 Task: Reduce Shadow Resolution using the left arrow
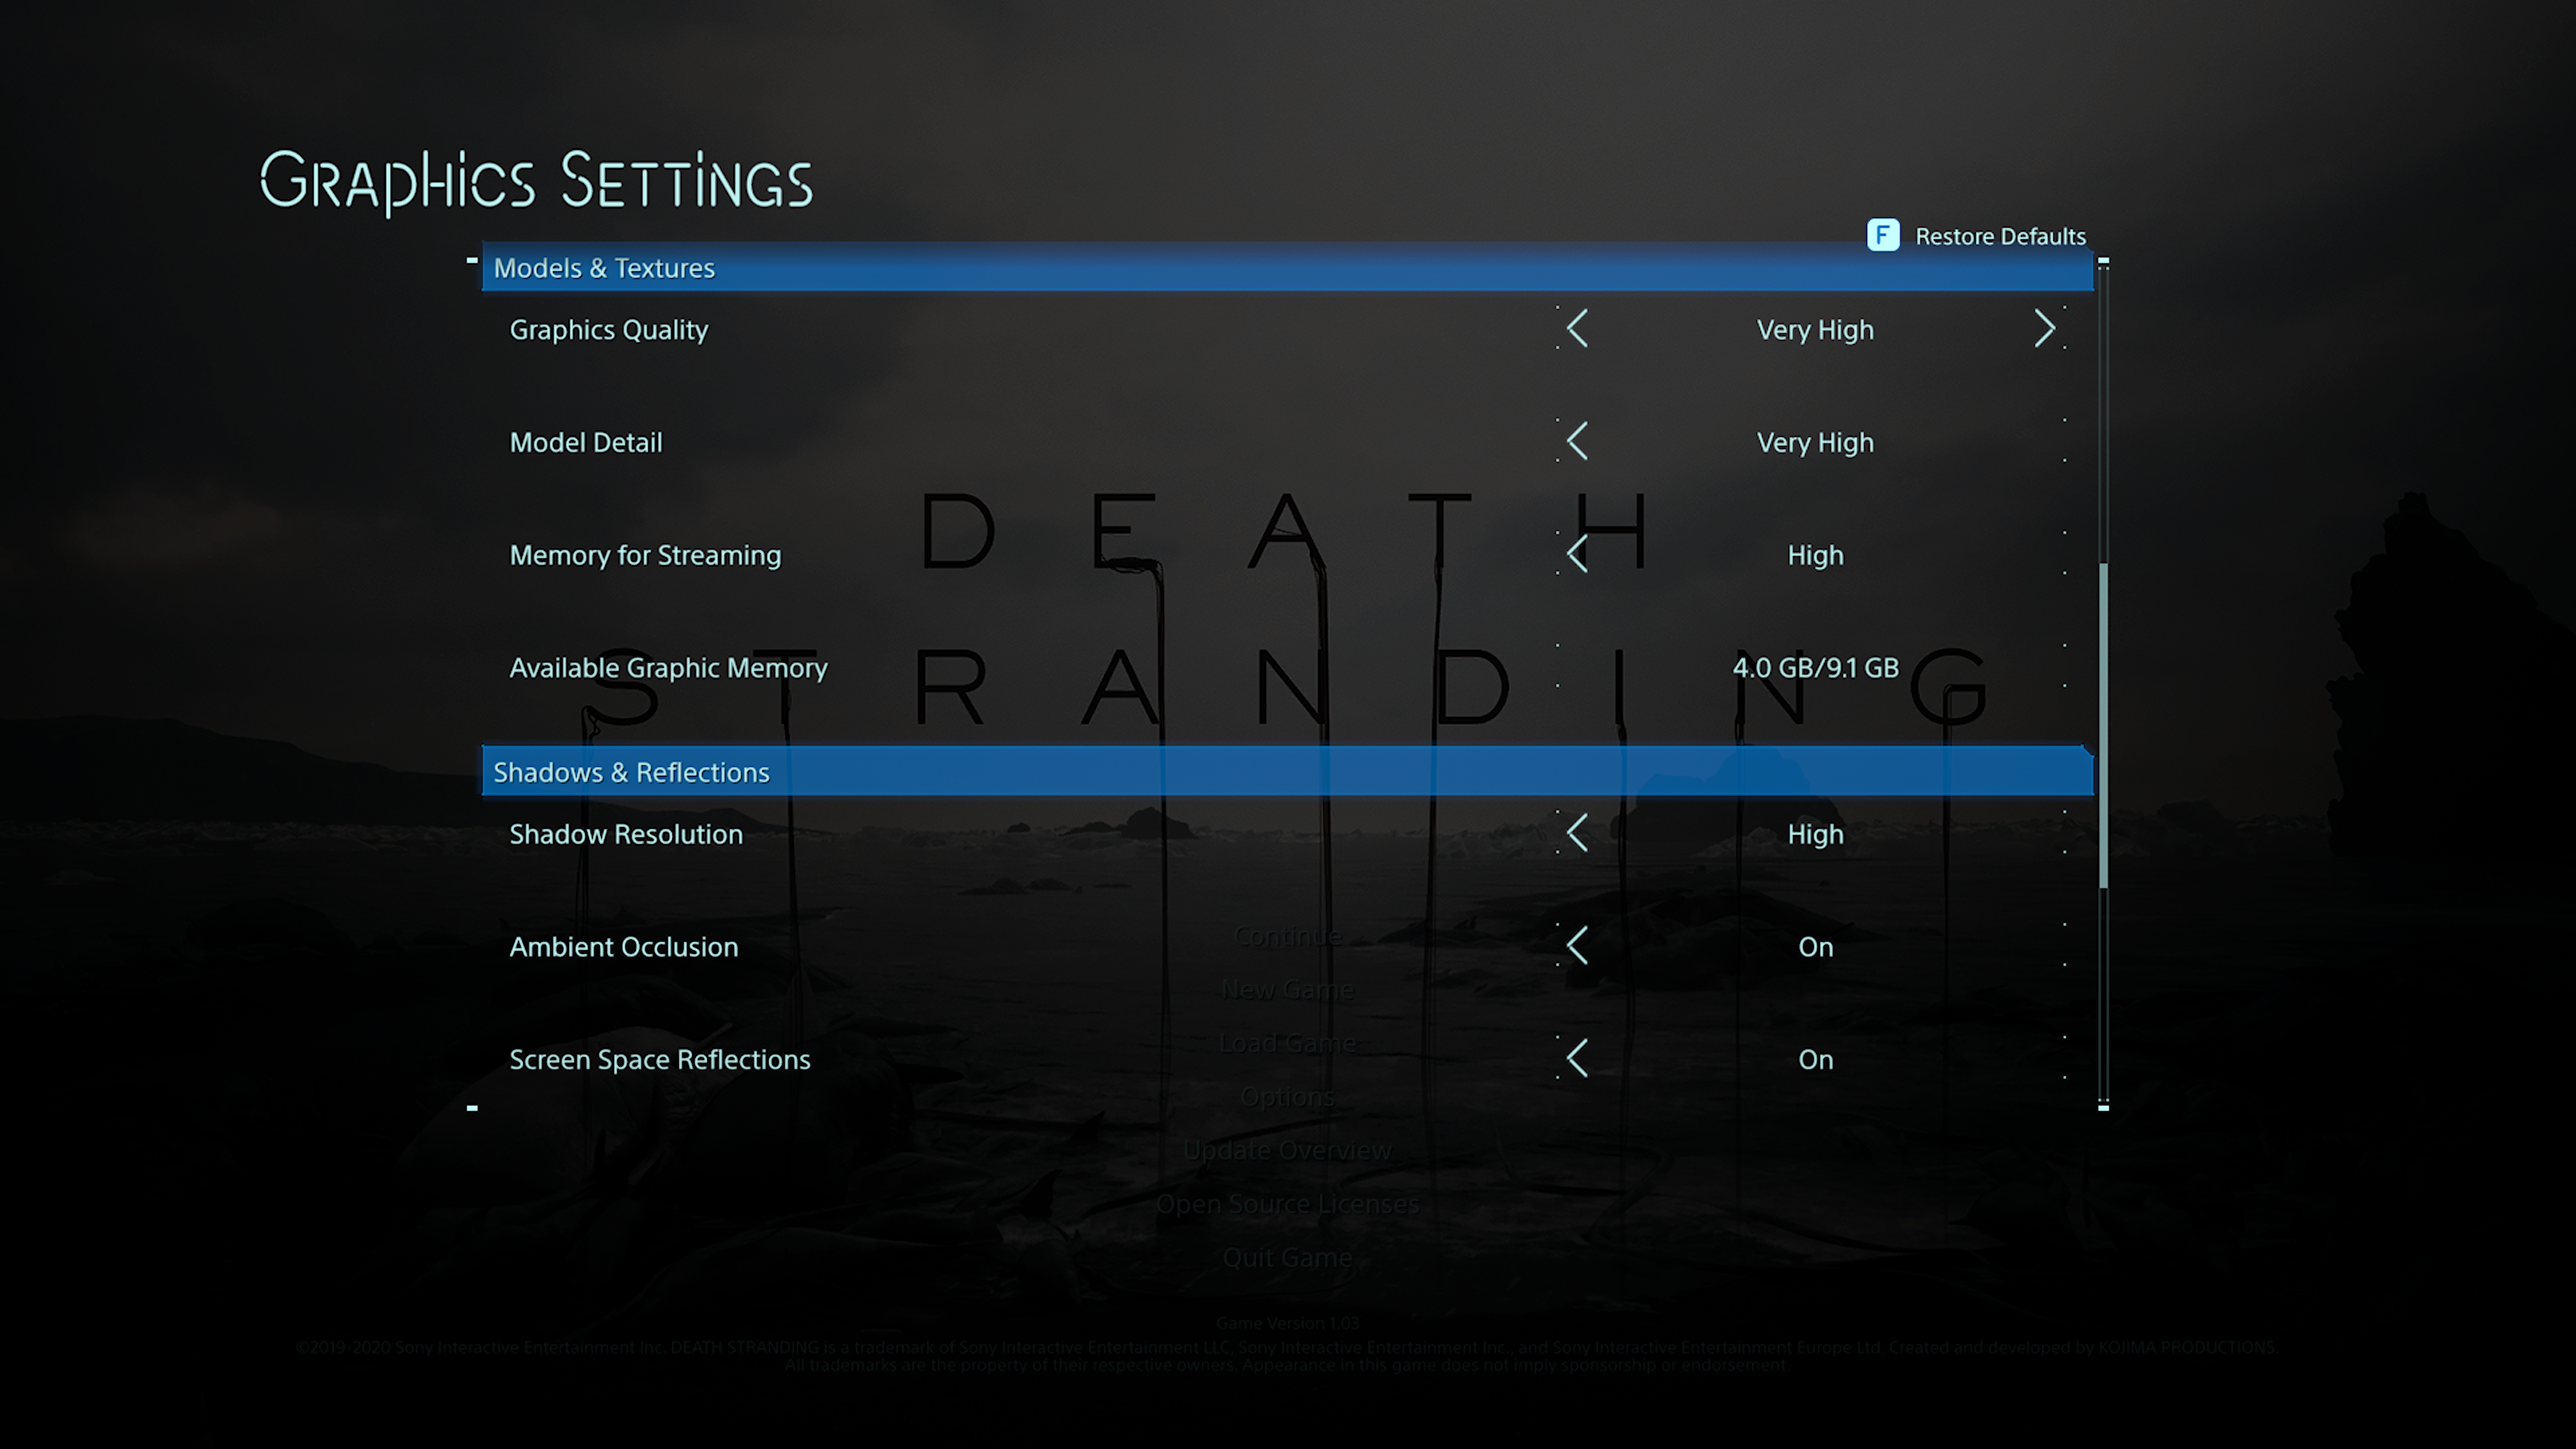click(x=1577, y=833)
